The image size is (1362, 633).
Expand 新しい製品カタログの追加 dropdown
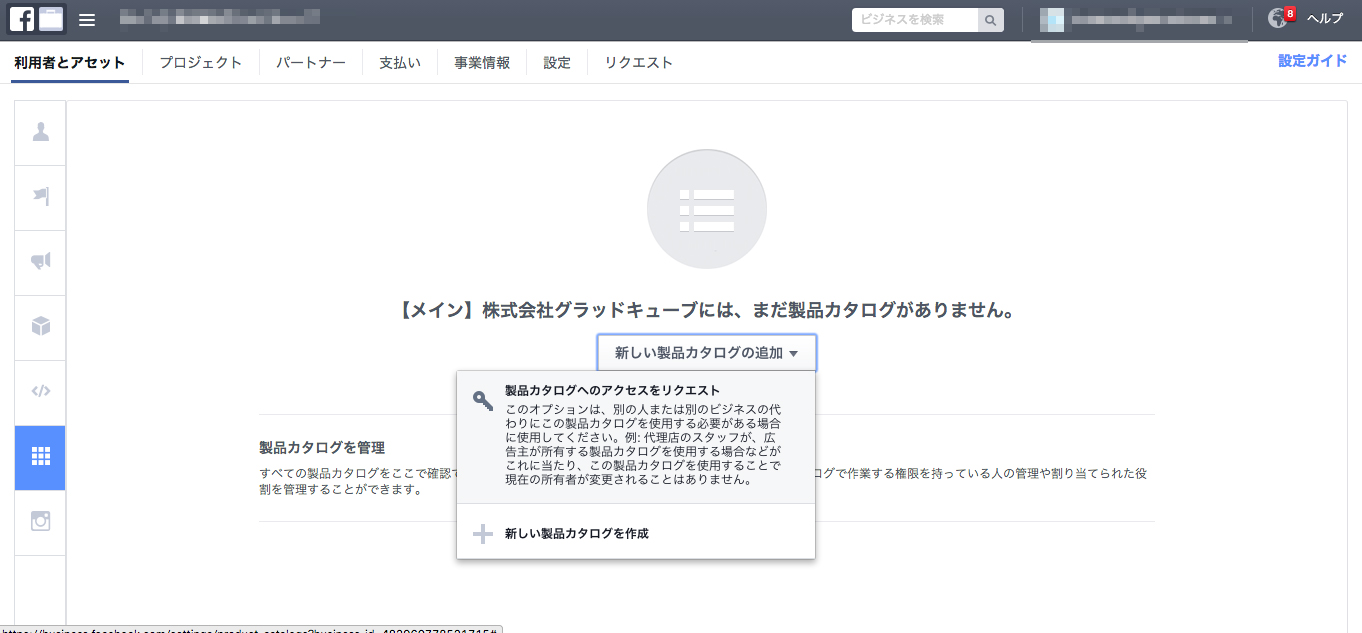707,353
